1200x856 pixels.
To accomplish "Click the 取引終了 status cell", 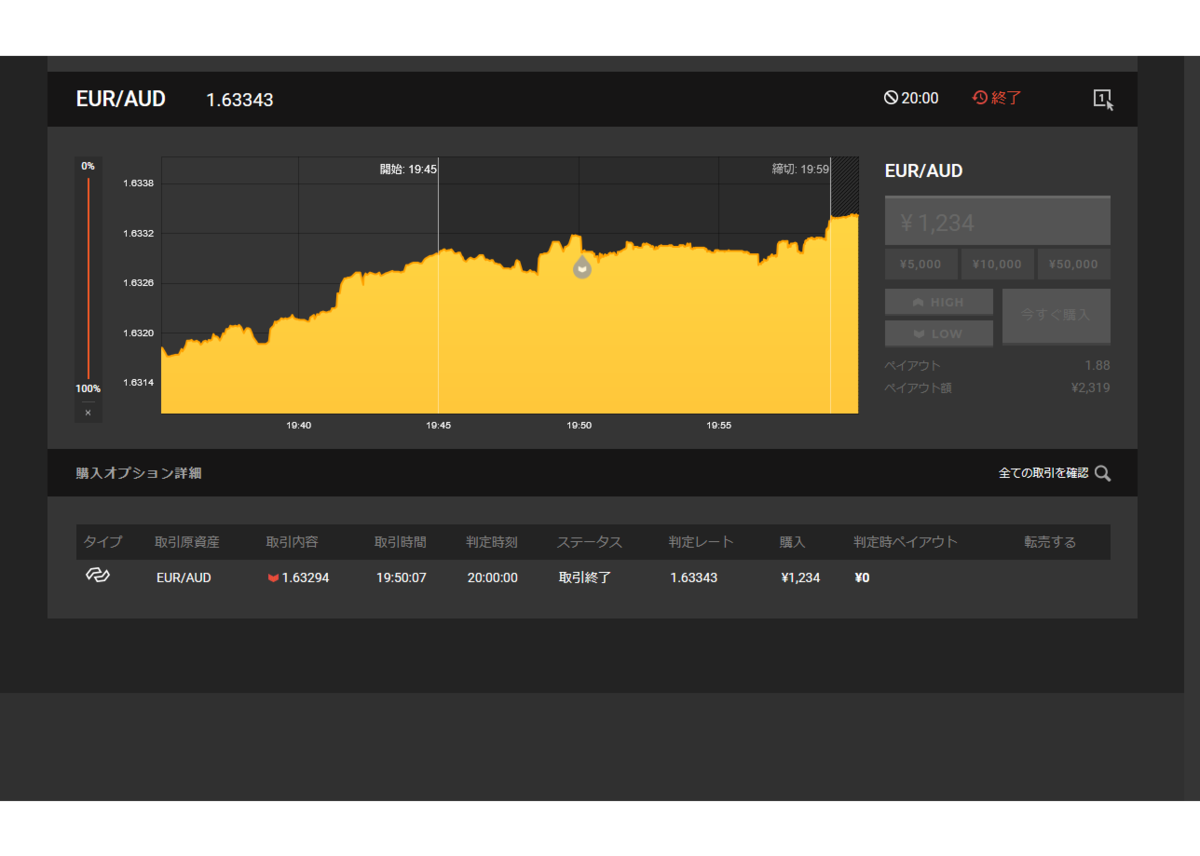I will click(585, 578).
